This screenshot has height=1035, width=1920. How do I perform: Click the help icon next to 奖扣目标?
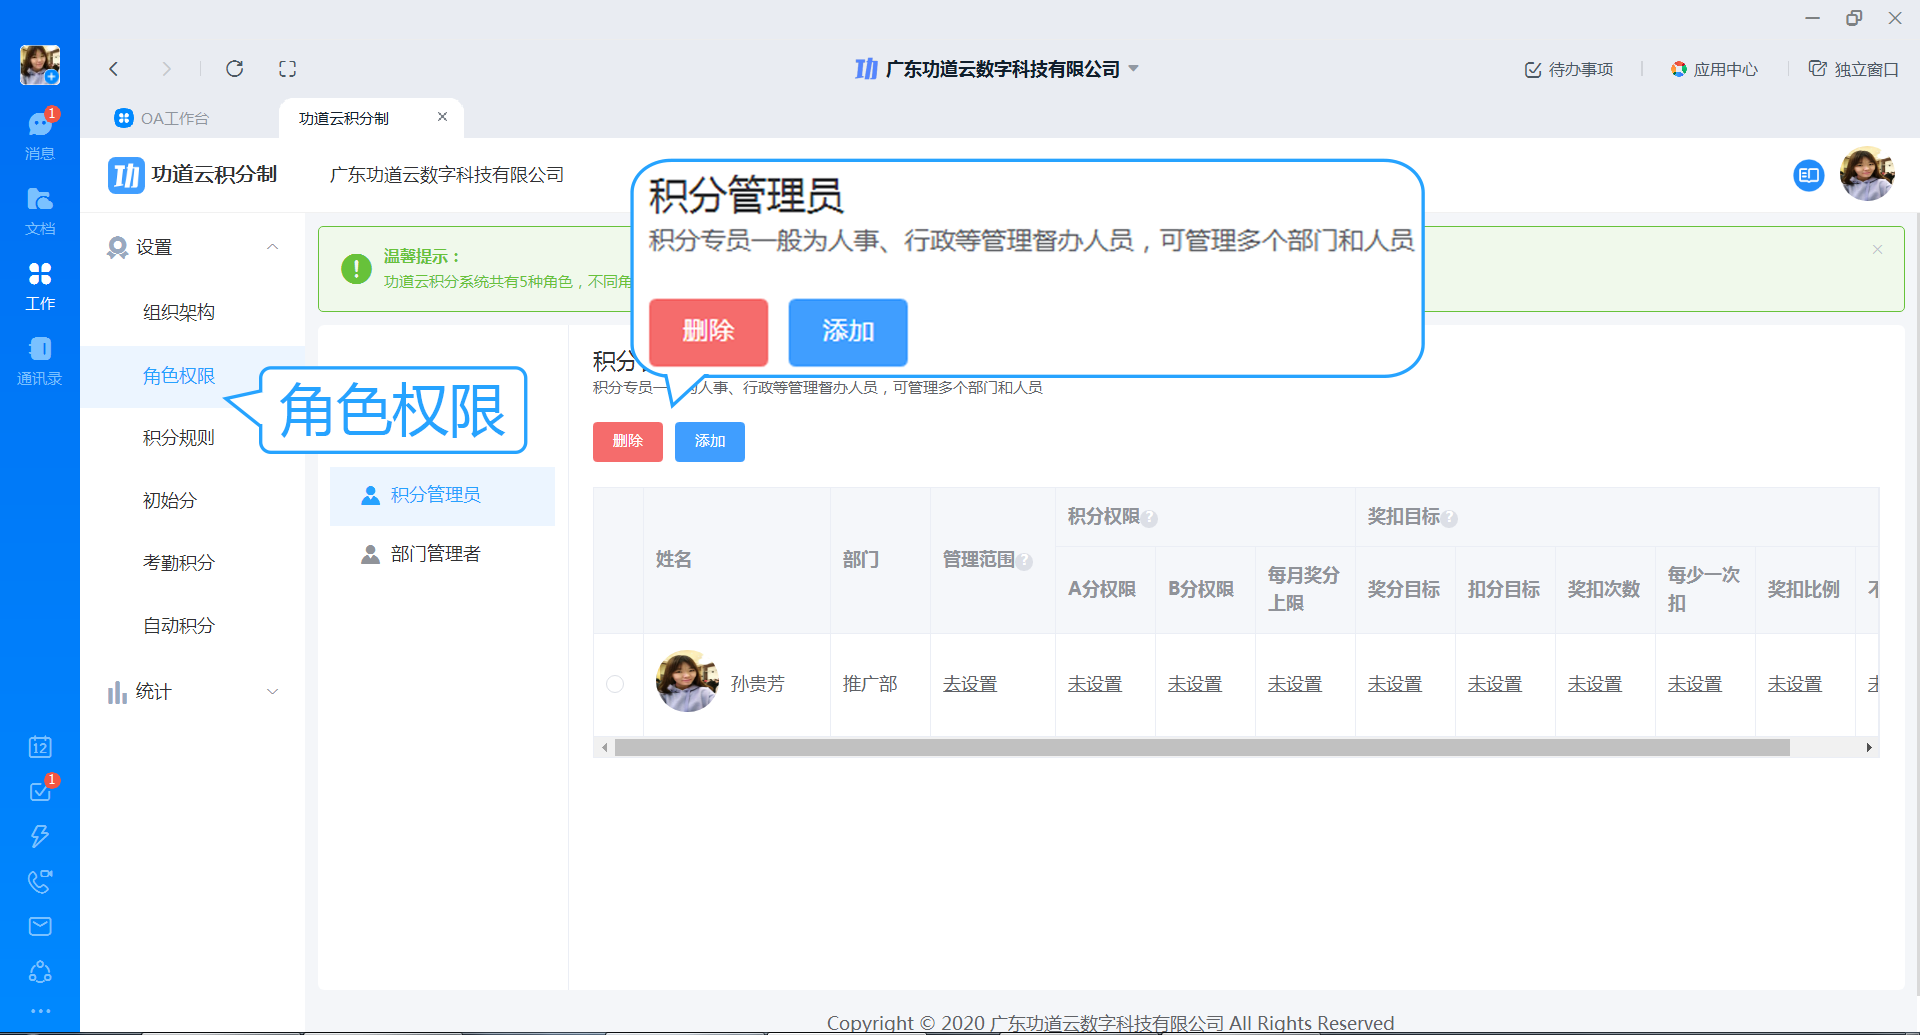coord(1449,519)
